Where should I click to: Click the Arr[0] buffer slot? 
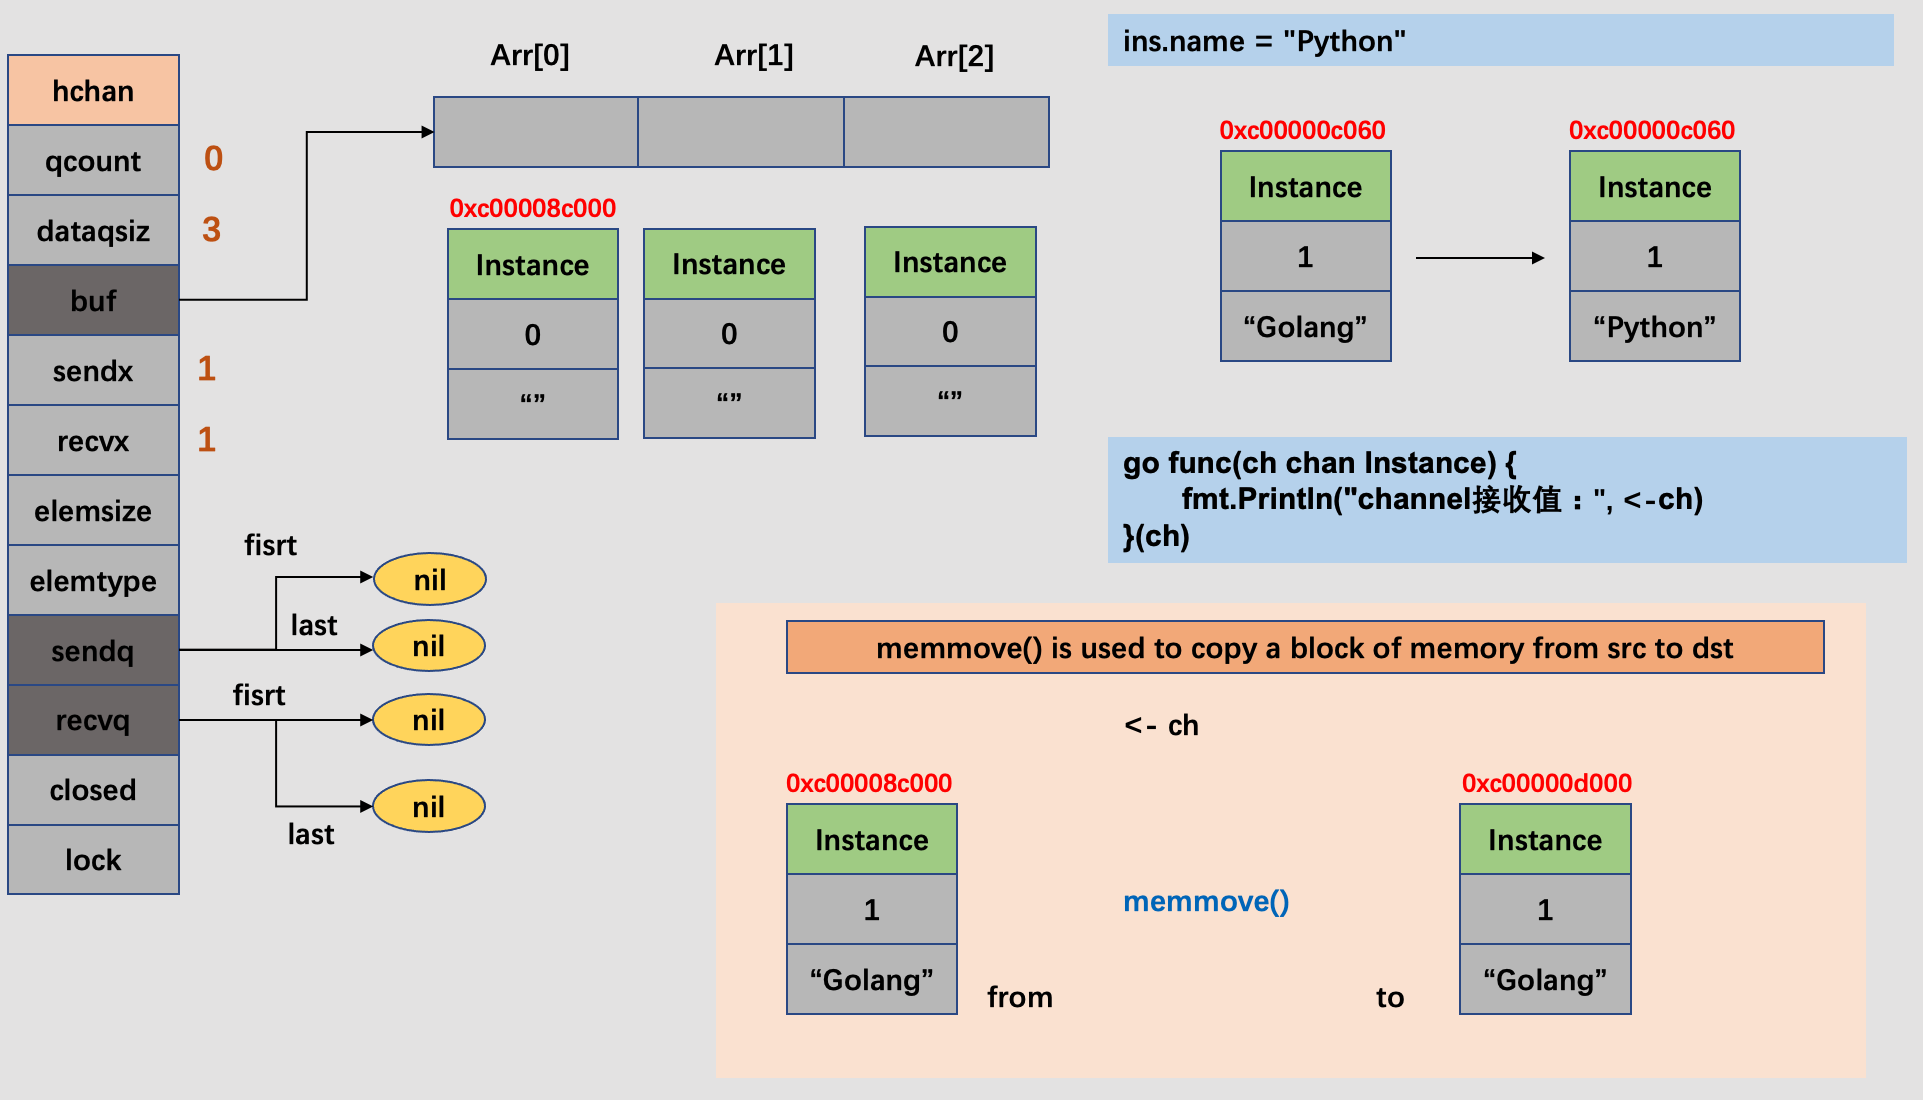tap(536, 132)
